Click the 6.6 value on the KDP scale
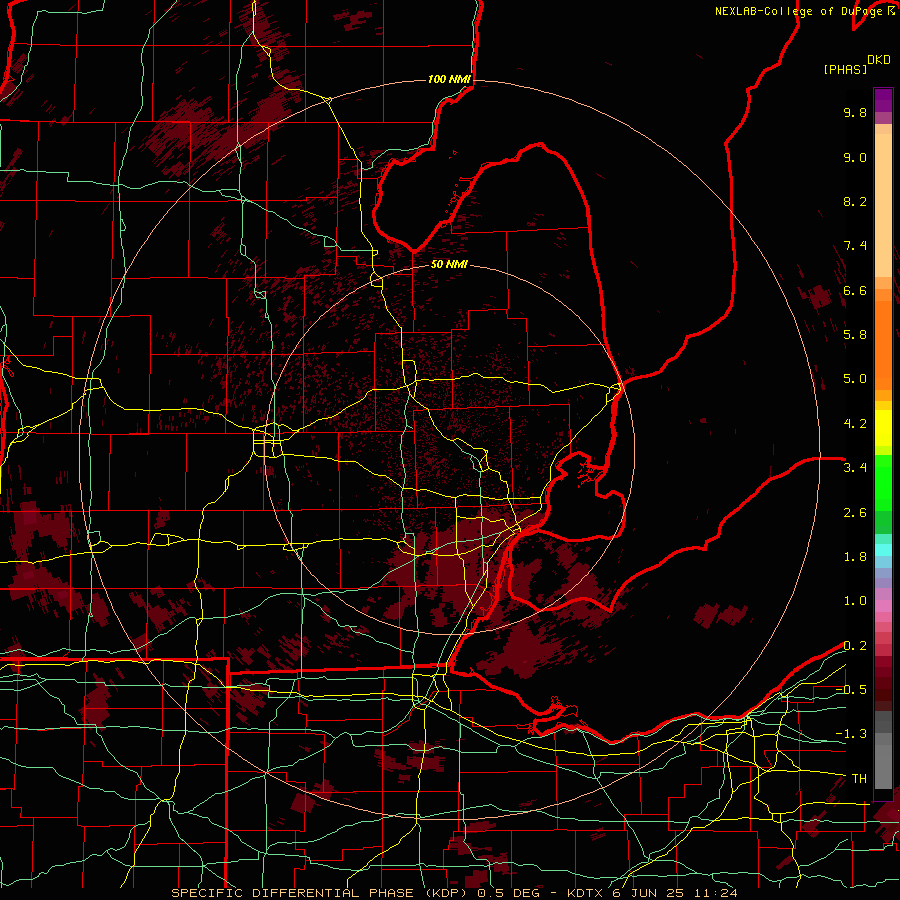 click(855, 290)
